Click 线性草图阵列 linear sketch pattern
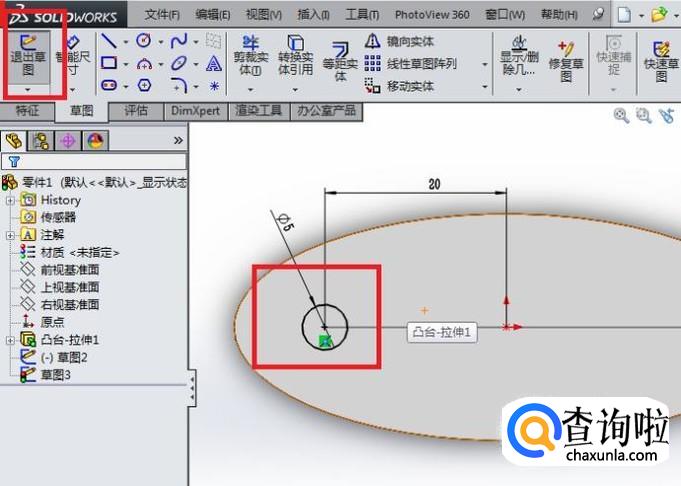Viewport: 681px width, 486px height. click(410, 64)
